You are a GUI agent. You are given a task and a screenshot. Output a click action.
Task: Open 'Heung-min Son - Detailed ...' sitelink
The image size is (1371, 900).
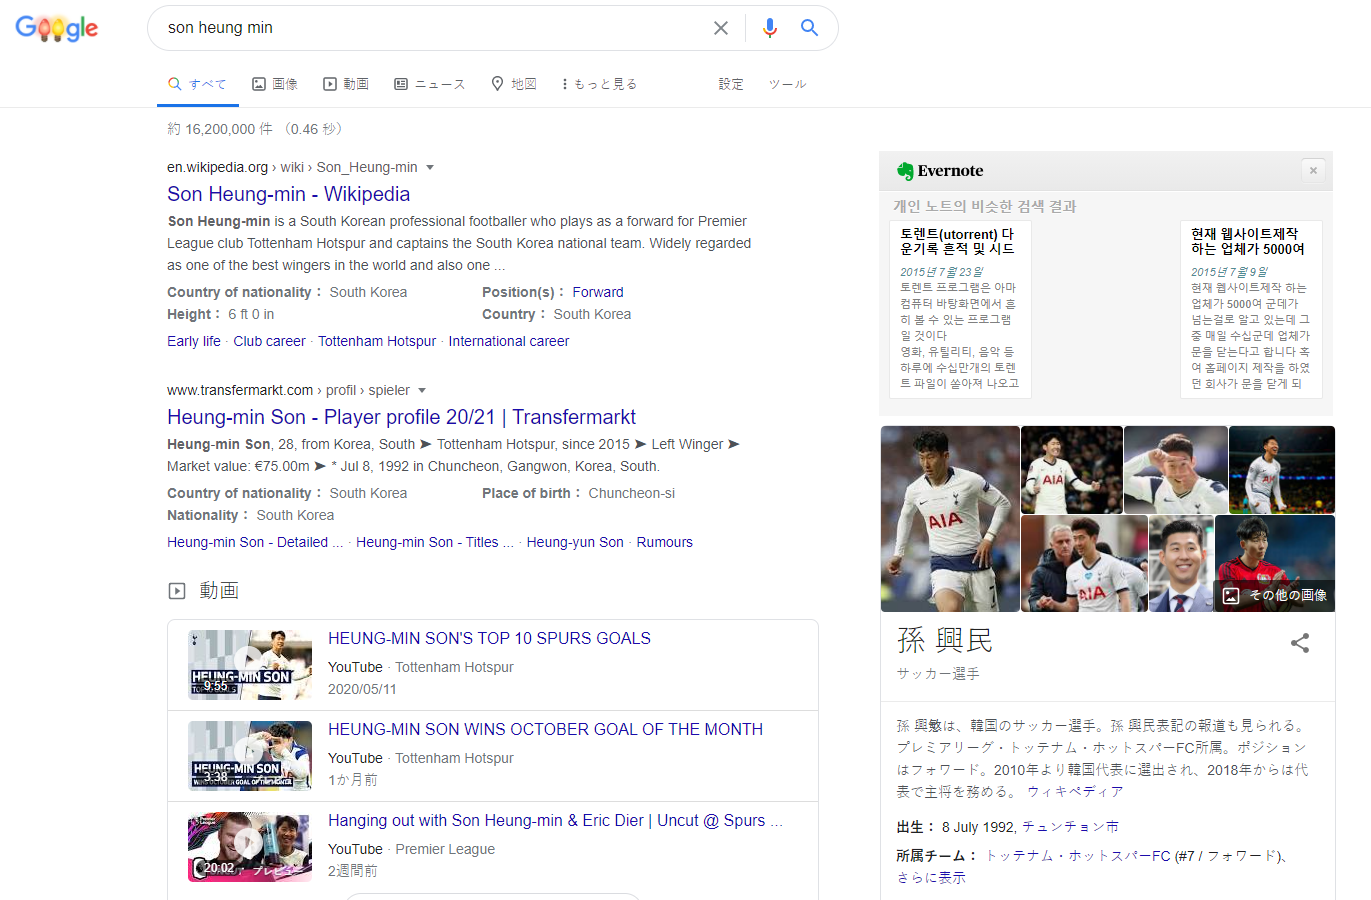point(255,542)
